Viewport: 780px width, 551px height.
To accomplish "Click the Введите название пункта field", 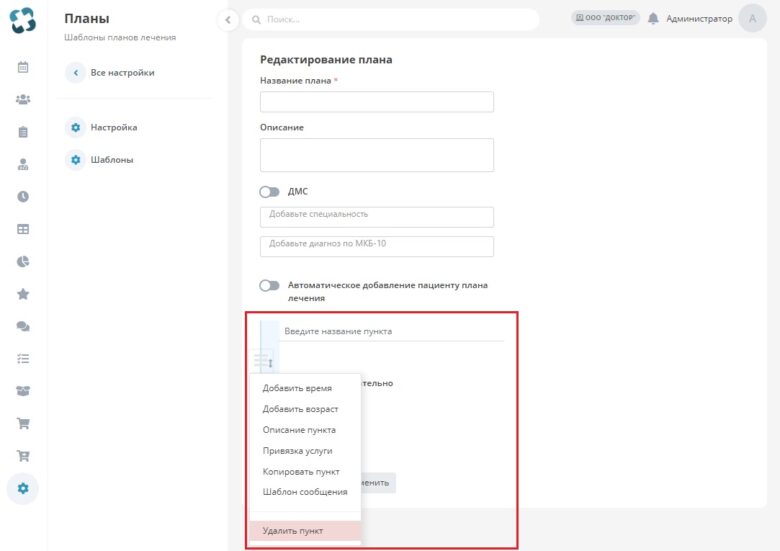I will pyautogui.click(x=393, y=331).
